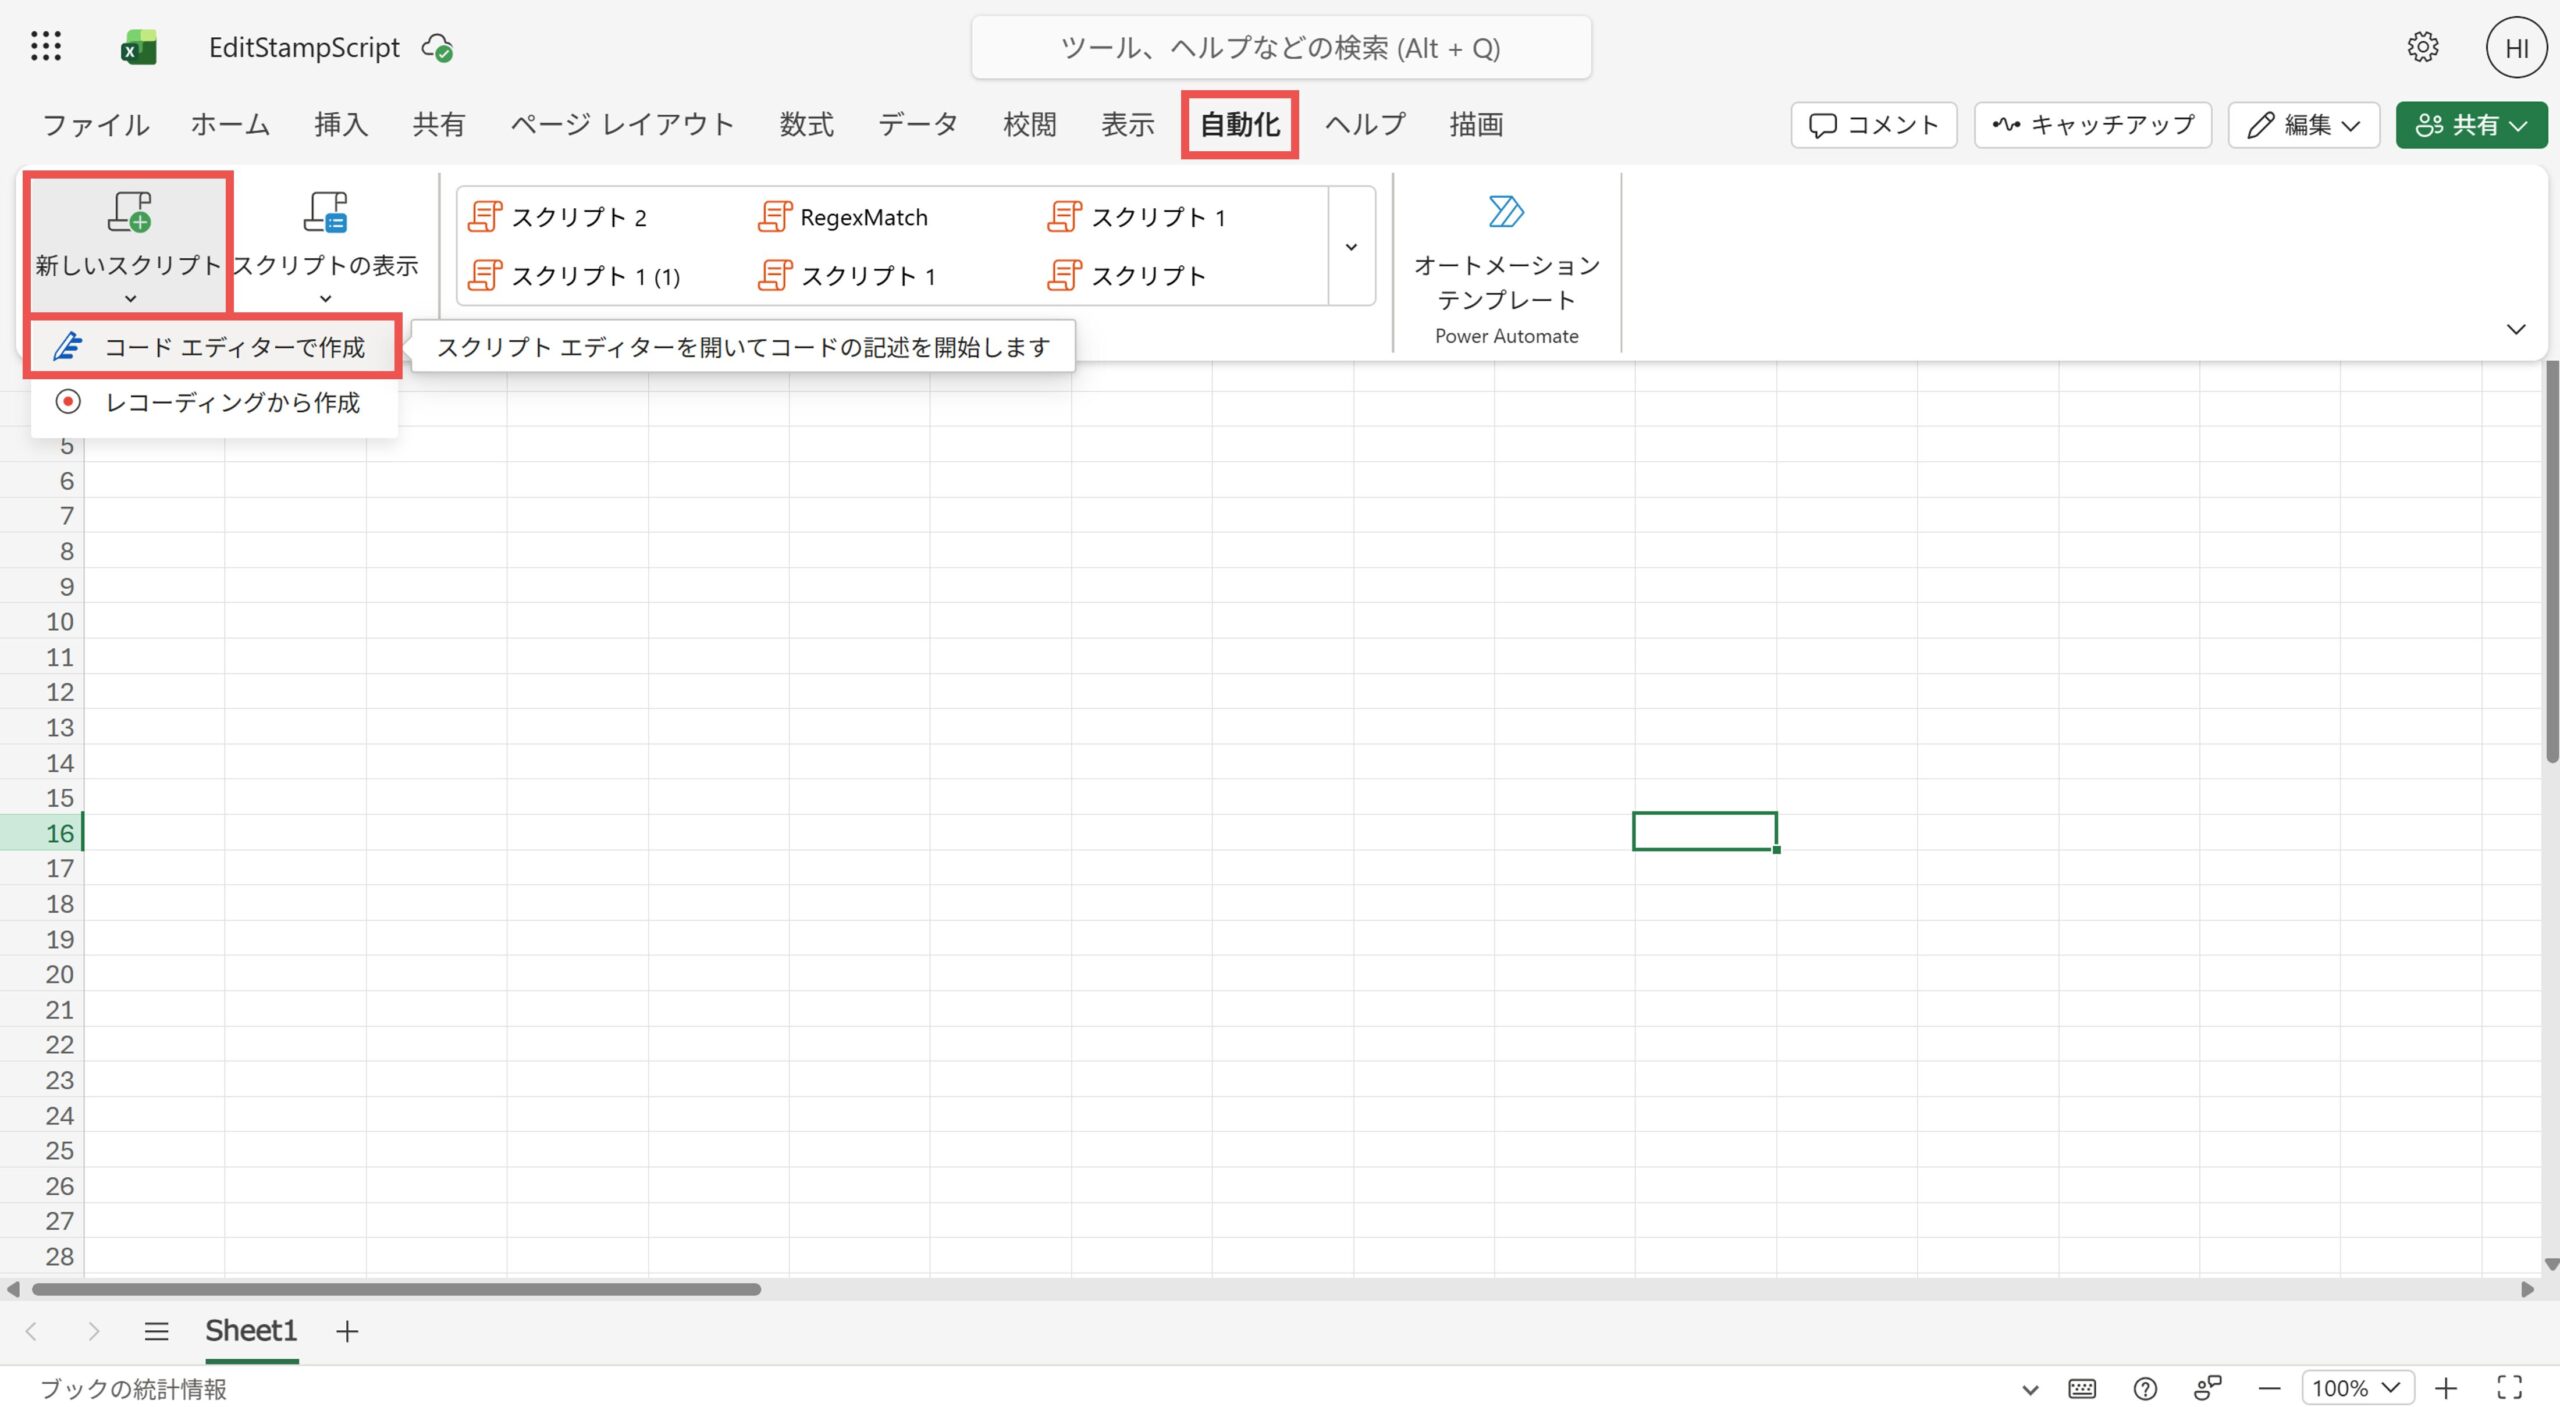2560x1407 pixels.
Task: Click the cloud save status icon
Action: pyautogui.click(x=437, y=48)
